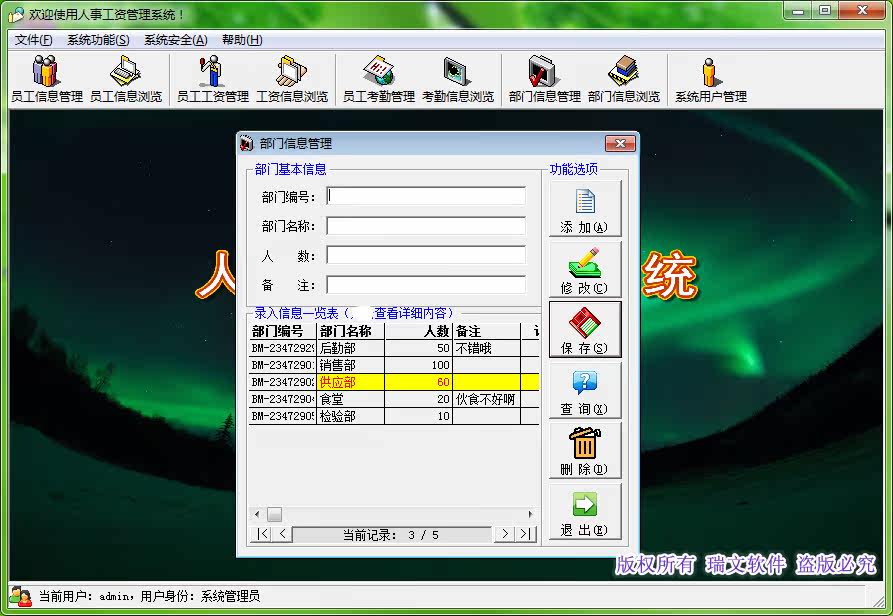Click 修改(C) to modify the record

pyautogui.click(x=585, y=269)
